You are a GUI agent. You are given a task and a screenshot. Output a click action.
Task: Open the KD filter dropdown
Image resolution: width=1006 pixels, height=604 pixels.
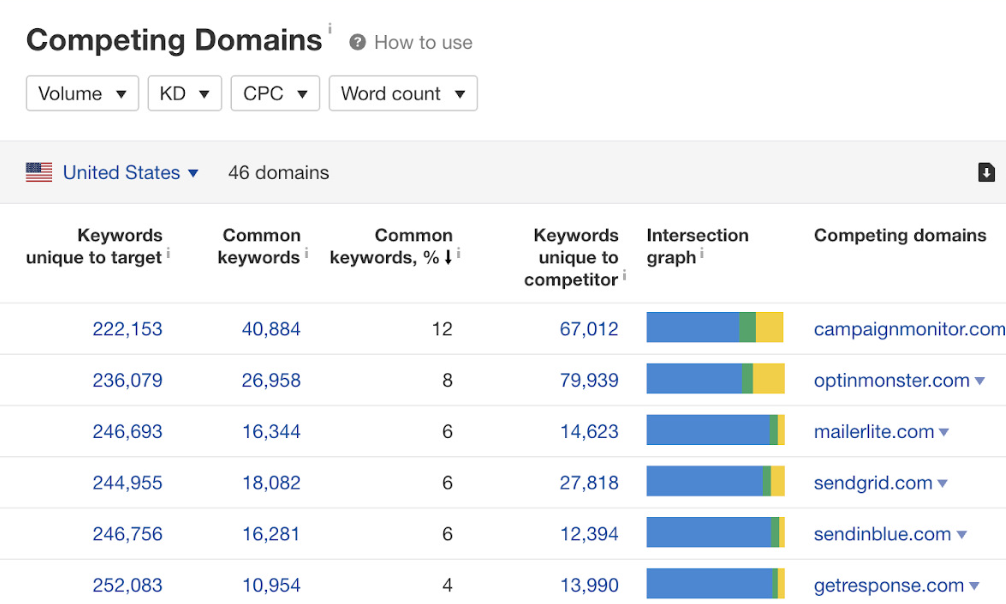[x=185, y=94]
